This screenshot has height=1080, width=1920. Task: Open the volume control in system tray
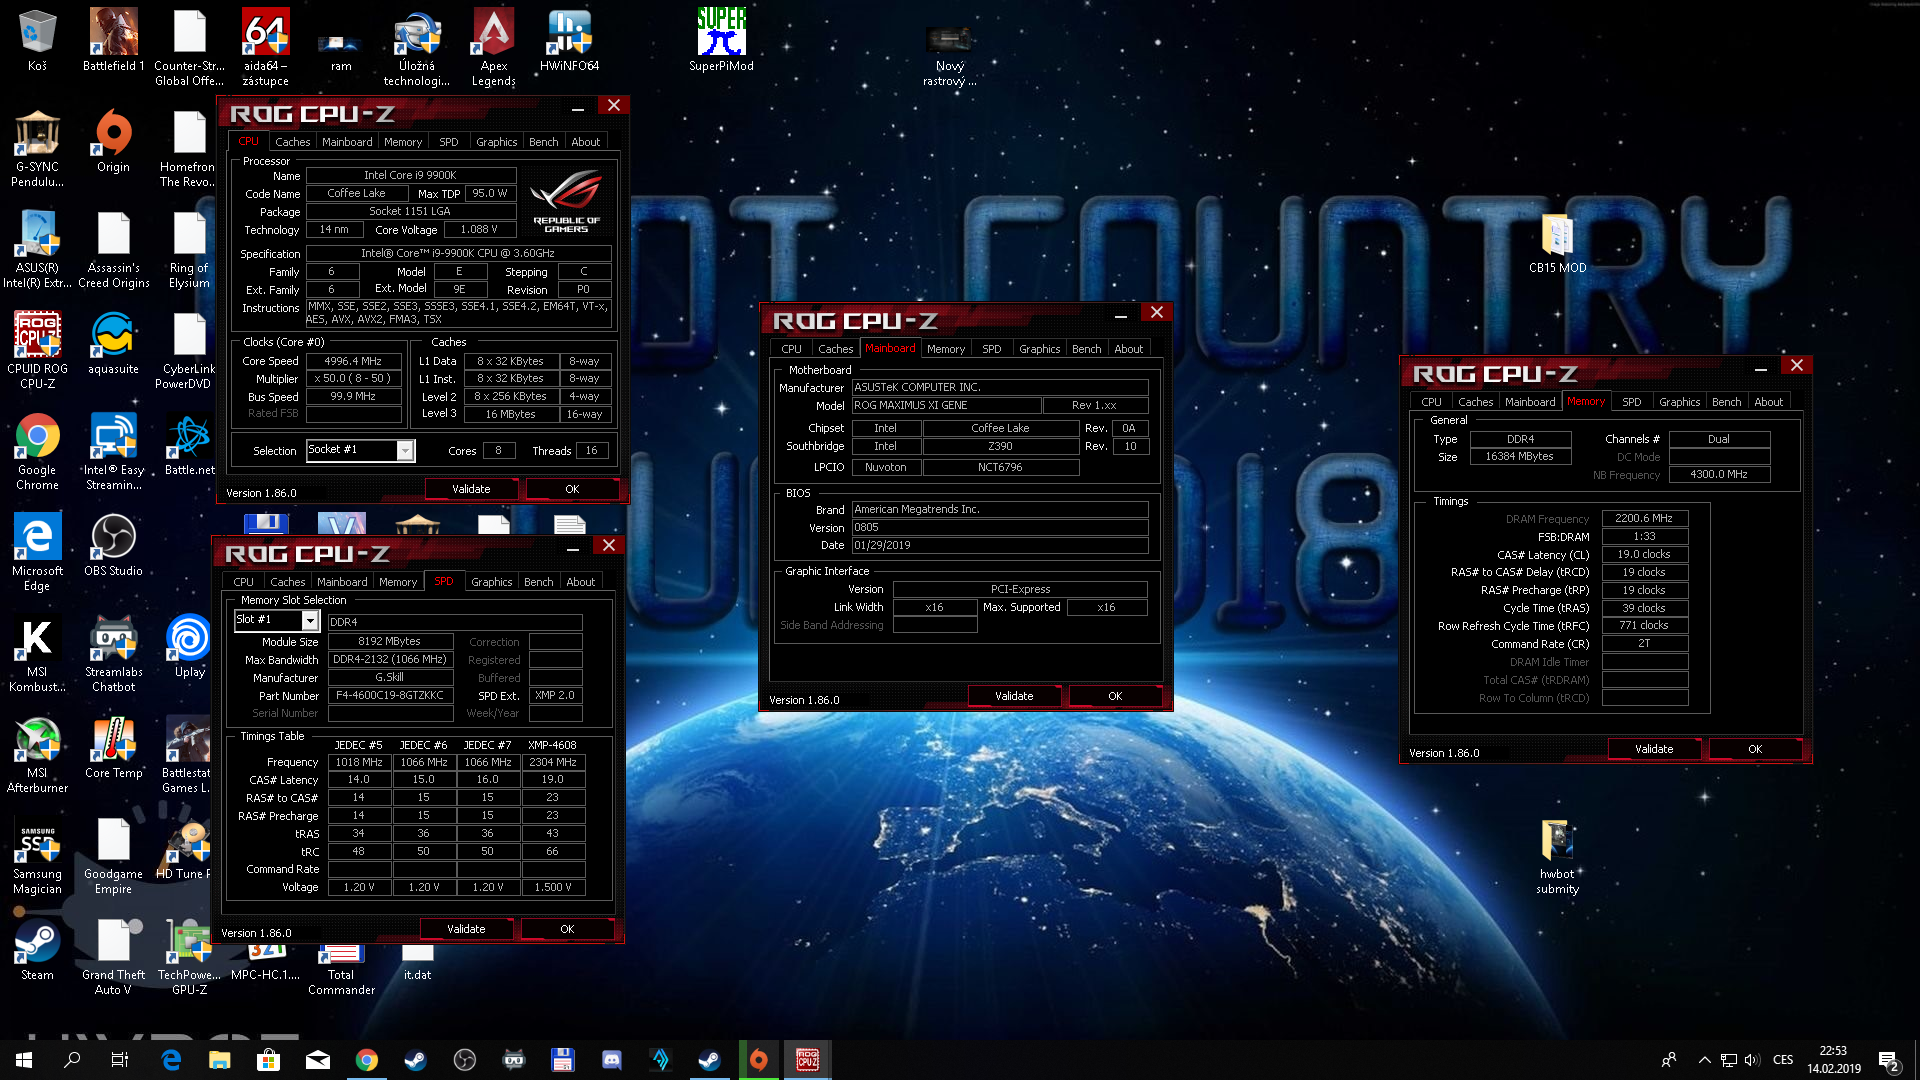click(x=1751, y=1060)
